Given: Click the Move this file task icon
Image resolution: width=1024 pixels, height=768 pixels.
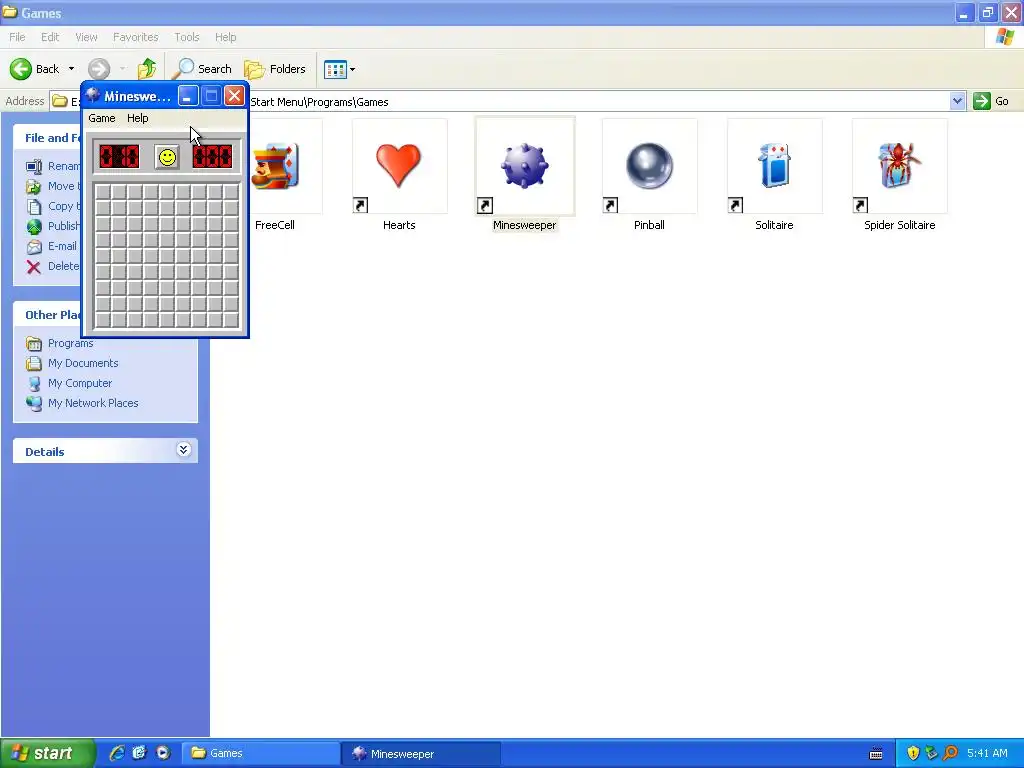Looking at the screenshot, I should click(x=34, y=187).
